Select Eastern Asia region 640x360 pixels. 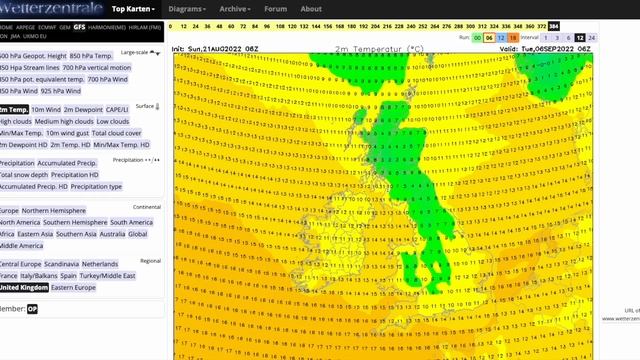(35, 234)
